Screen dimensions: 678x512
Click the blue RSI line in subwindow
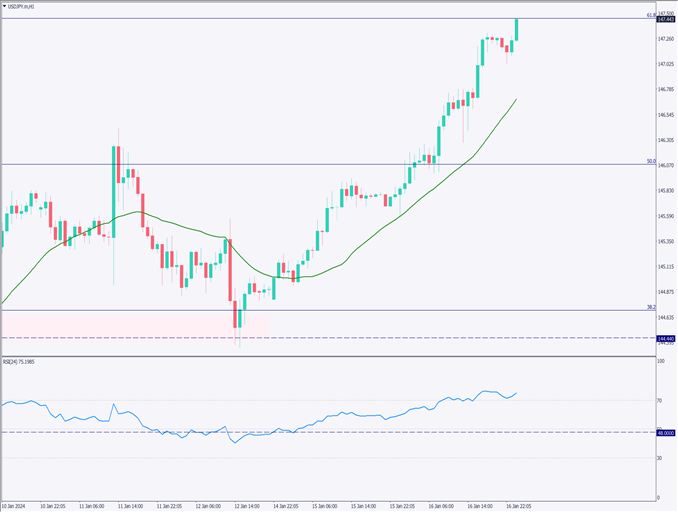pyautogui.click(x=300, y=427)
